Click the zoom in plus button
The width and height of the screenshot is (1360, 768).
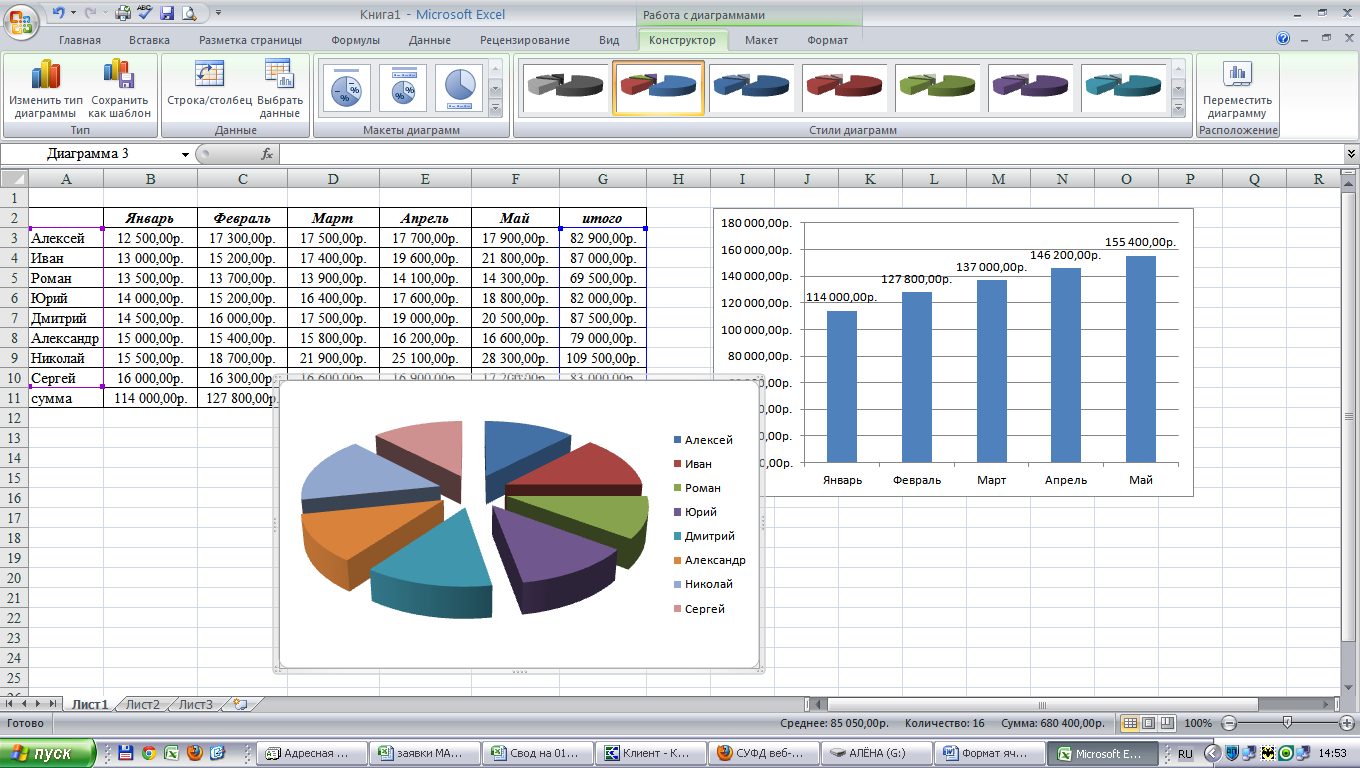pyautogui.click(x=1347, y=723)
